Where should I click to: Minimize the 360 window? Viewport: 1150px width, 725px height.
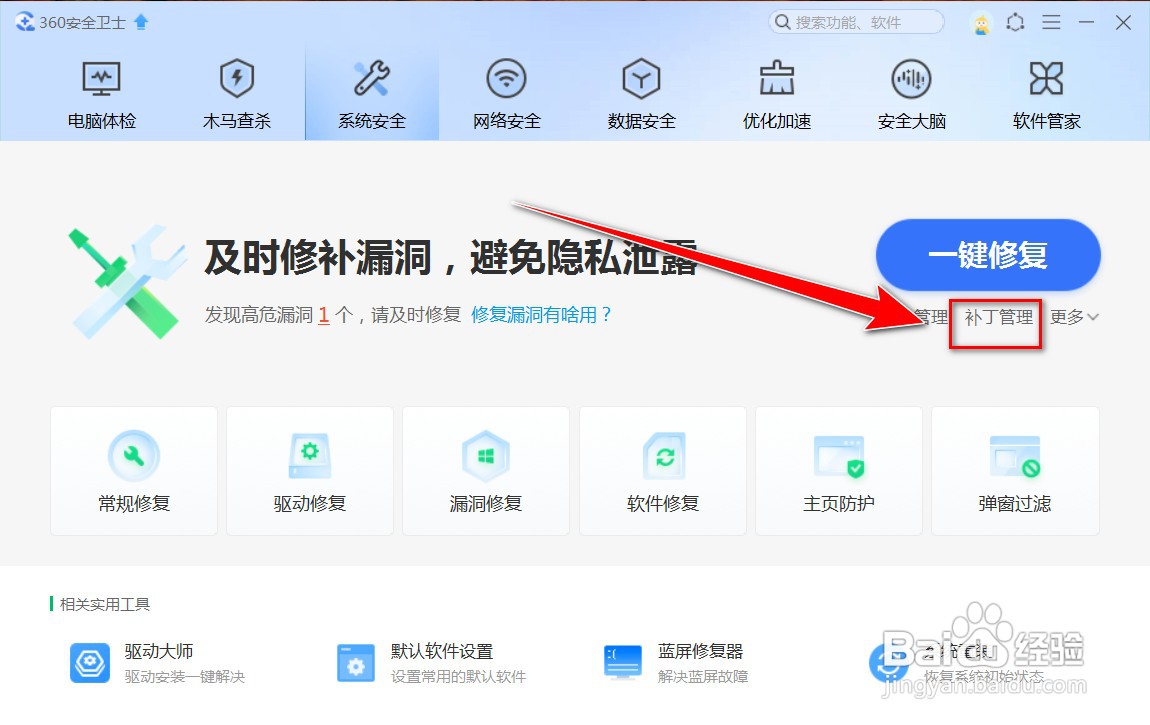1086,23
